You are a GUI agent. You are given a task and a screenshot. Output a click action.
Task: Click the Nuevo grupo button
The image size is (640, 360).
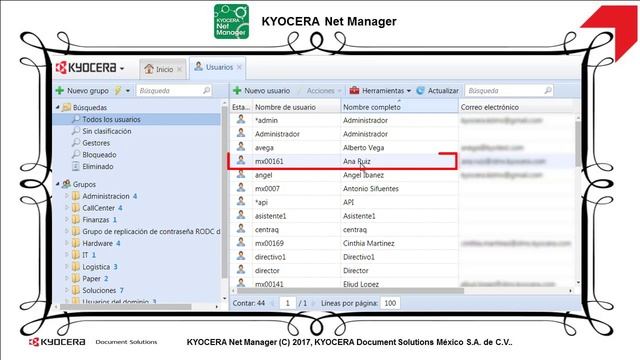pyautogui.click(x=82, y=91)
